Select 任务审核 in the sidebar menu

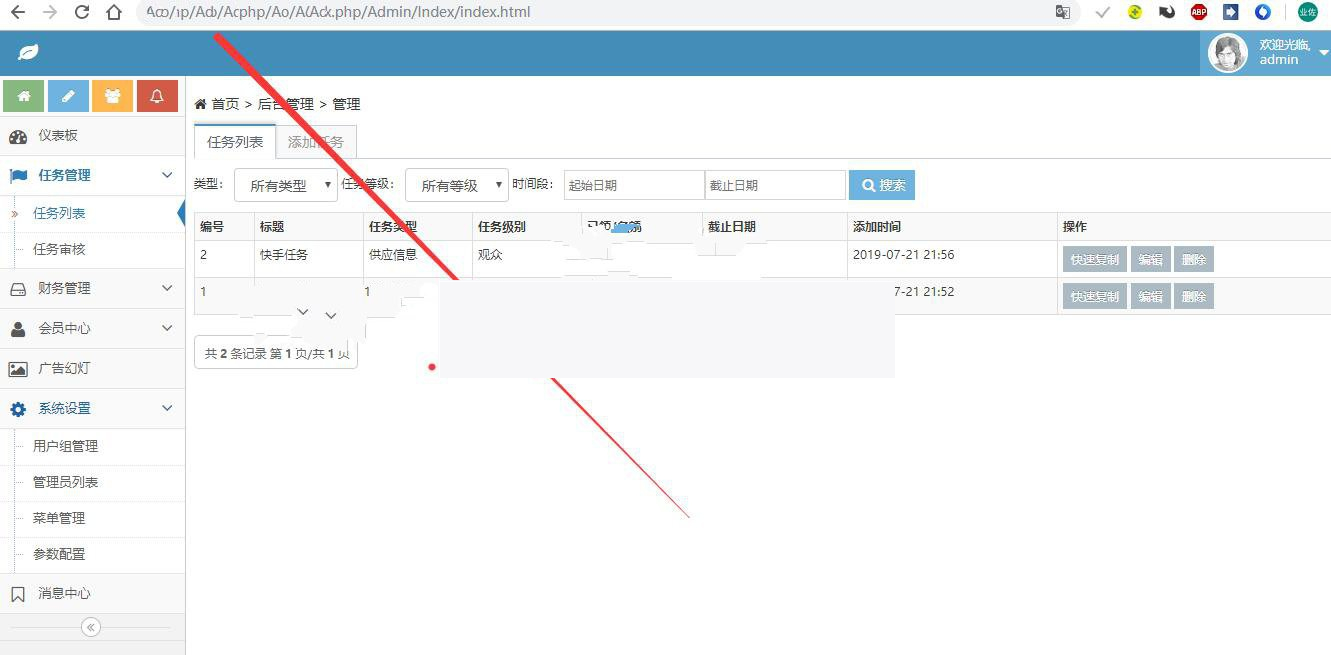click(x=60, y=249)
